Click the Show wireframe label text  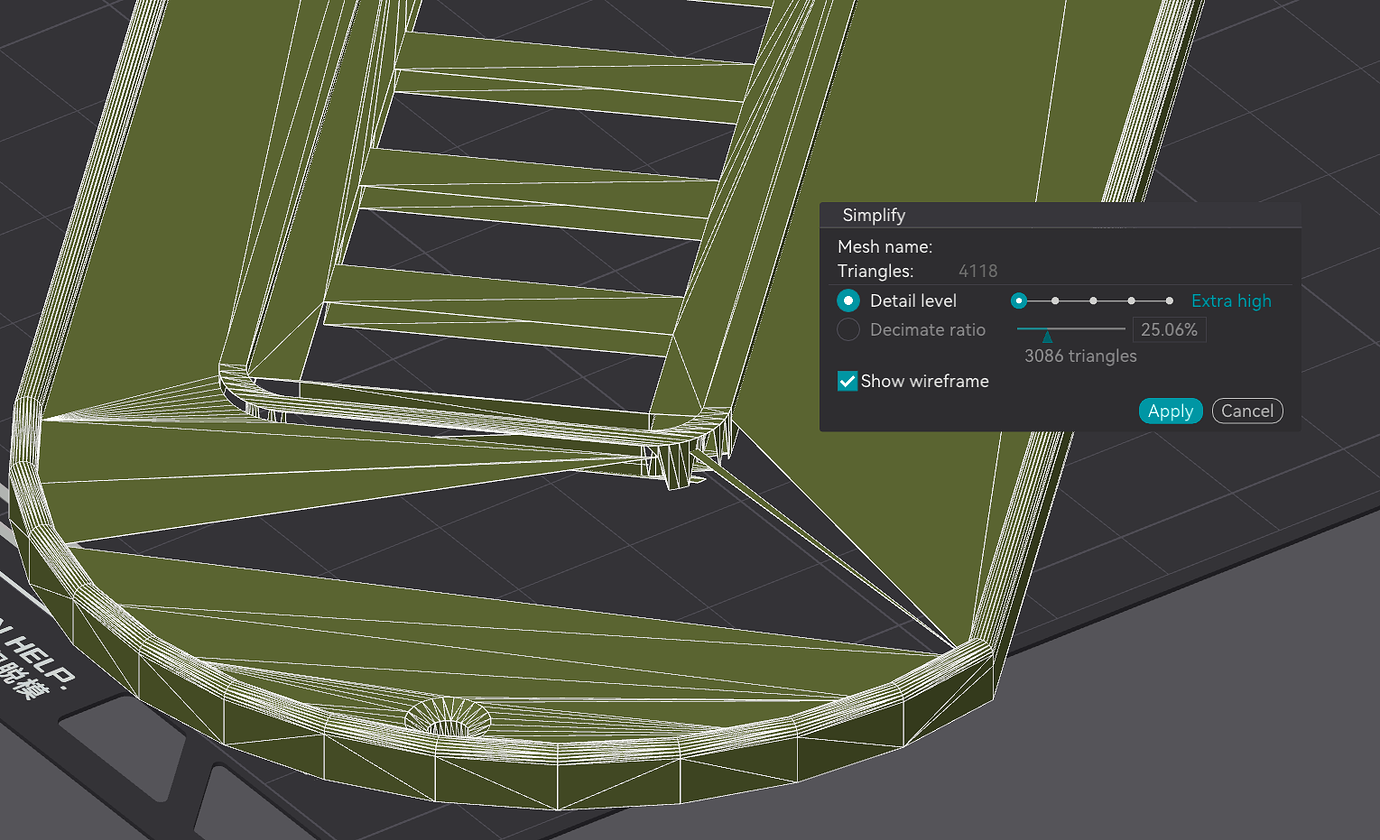click(x=925, y=381)
